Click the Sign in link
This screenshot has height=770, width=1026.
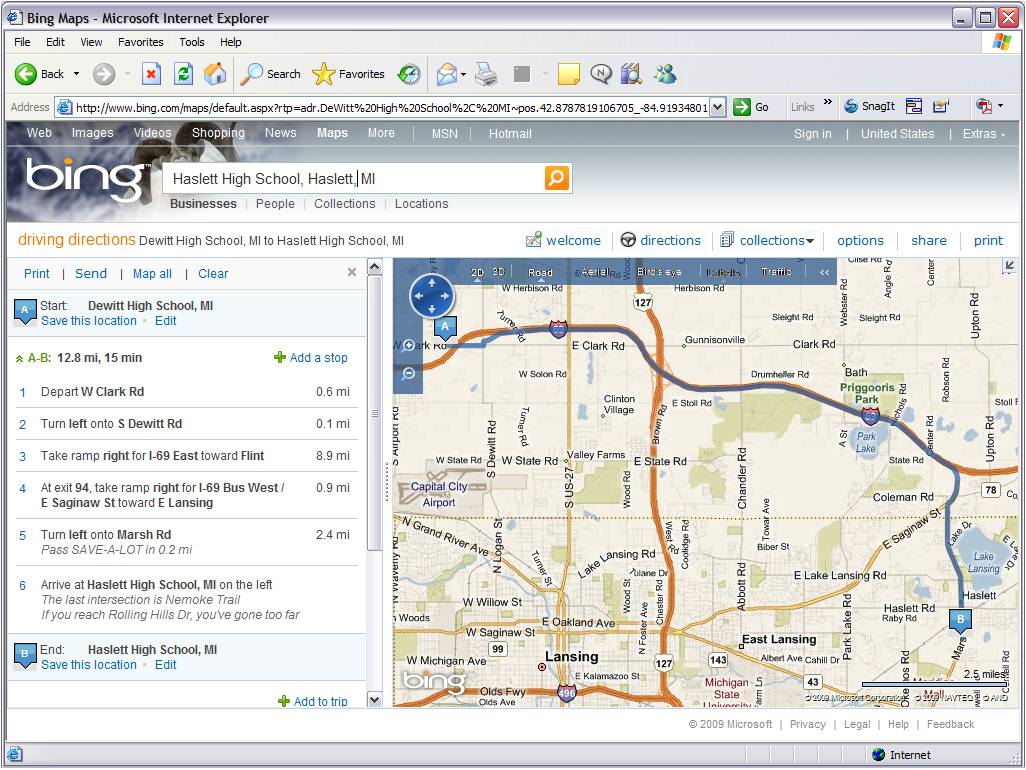point(812,133)
